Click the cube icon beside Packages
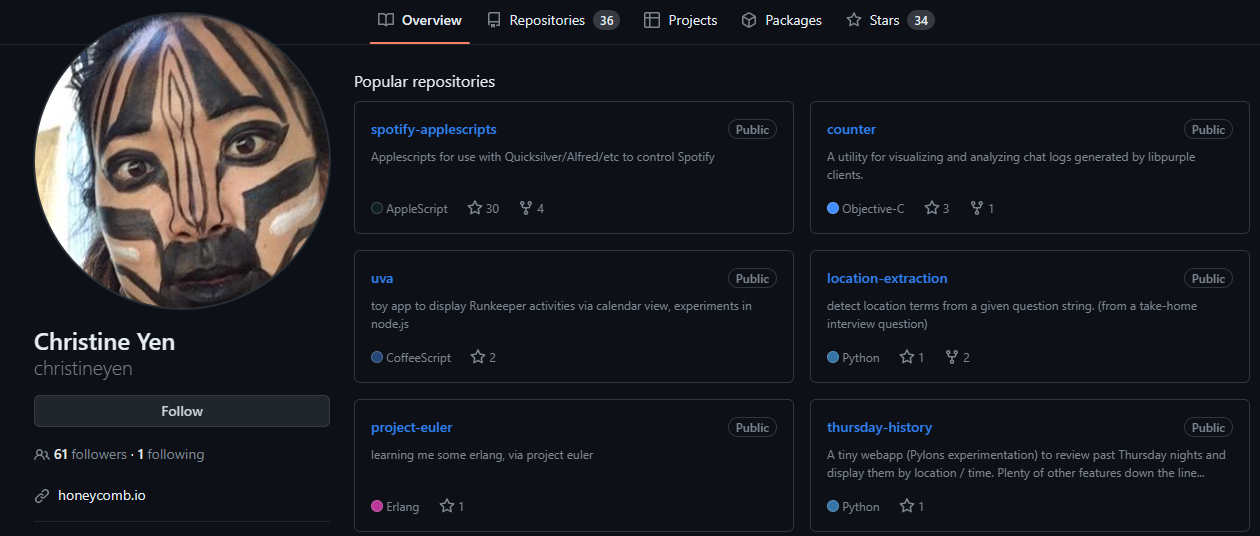The height and width of the screenshot is (536, 1260). pyautogui.click(x=749, y=20)
